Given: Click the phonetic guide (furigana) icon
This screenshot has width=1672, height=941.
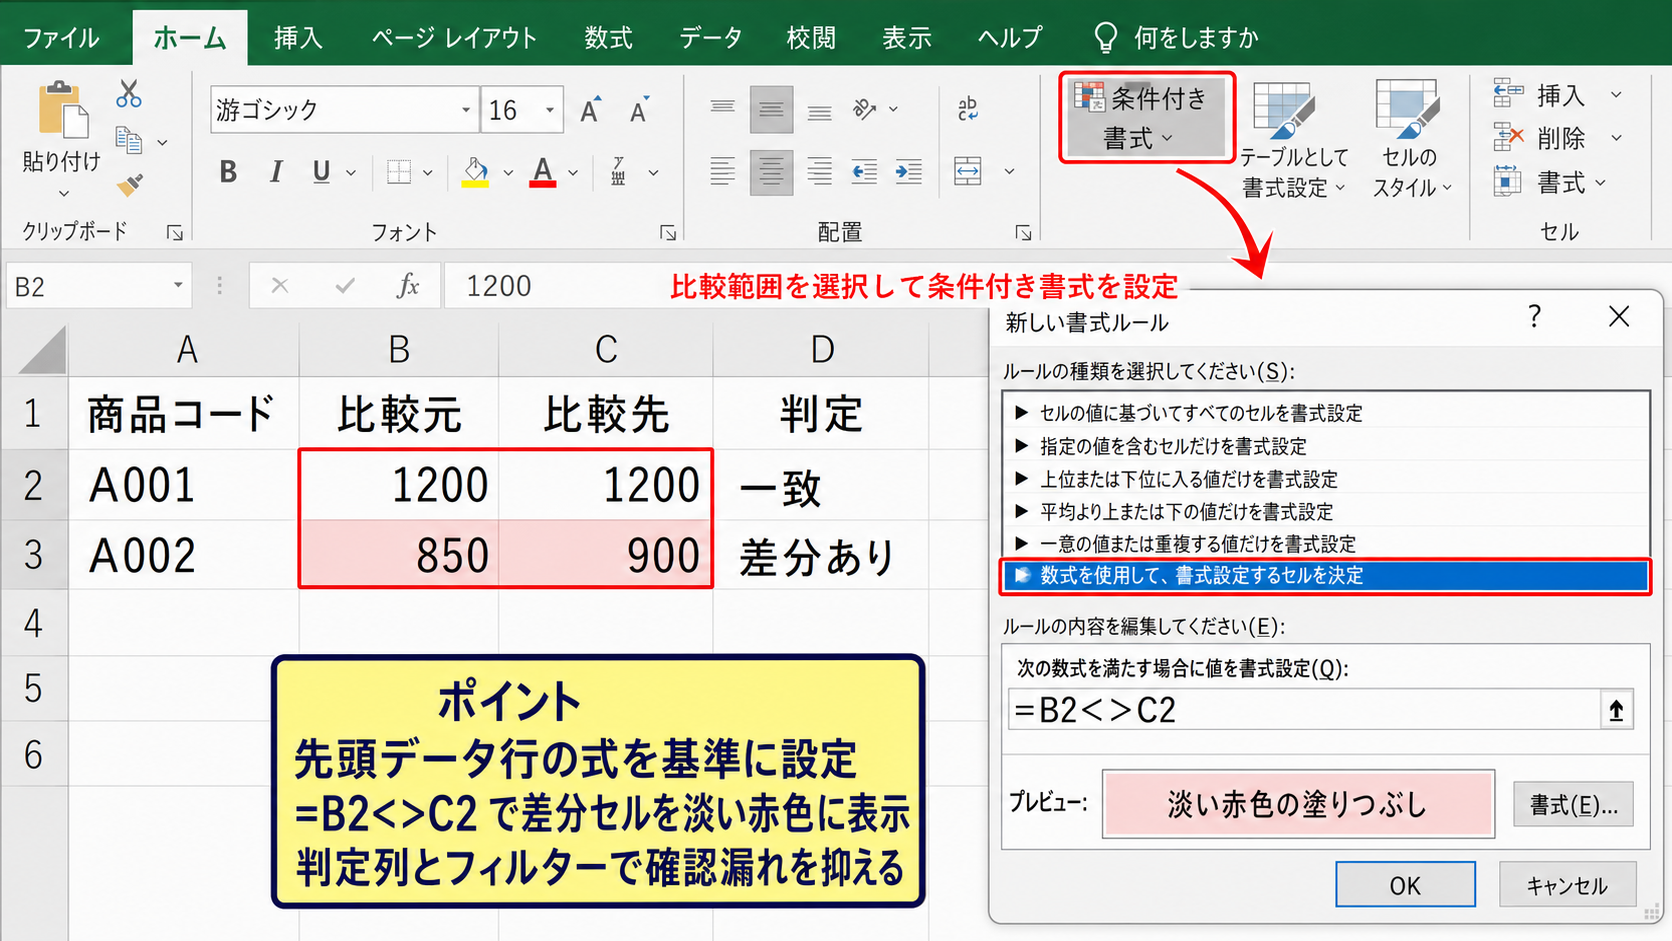Looking at the screenshot, I should (x=619, y=172).
